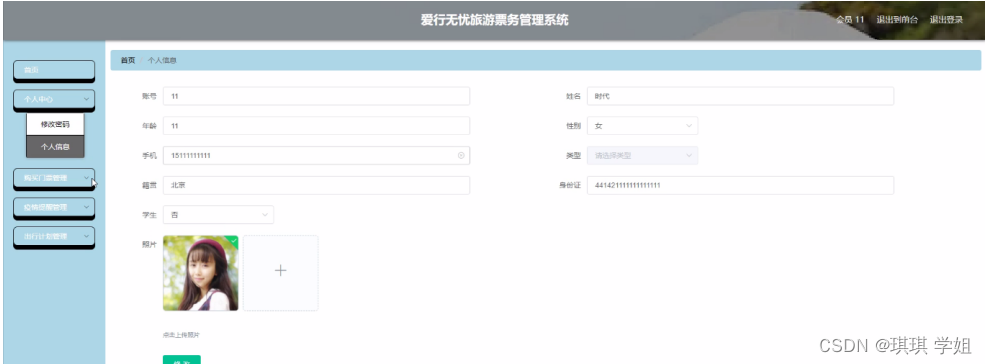Focus the 身份证 input field
Image resolution: width=987 pixels, height=364 pixels.
click(x=740, y=185)
